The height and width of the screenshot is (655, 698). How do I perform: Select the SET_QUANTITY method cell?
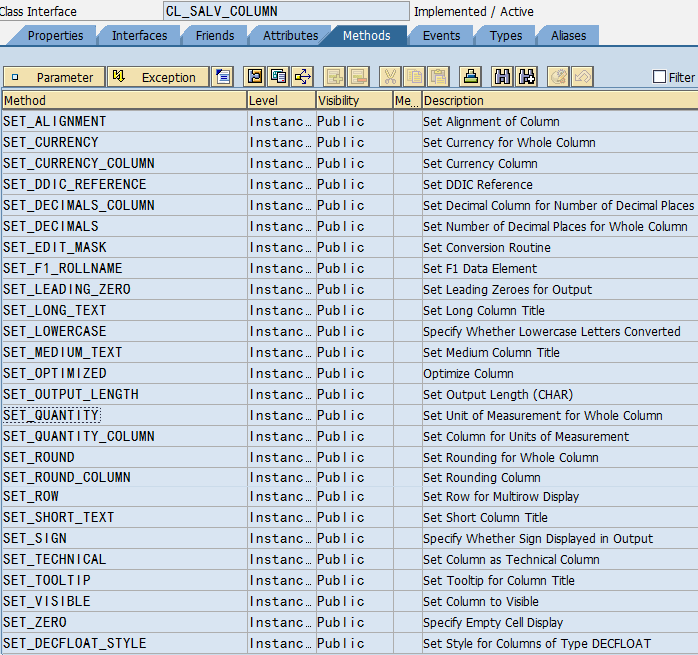124,415
